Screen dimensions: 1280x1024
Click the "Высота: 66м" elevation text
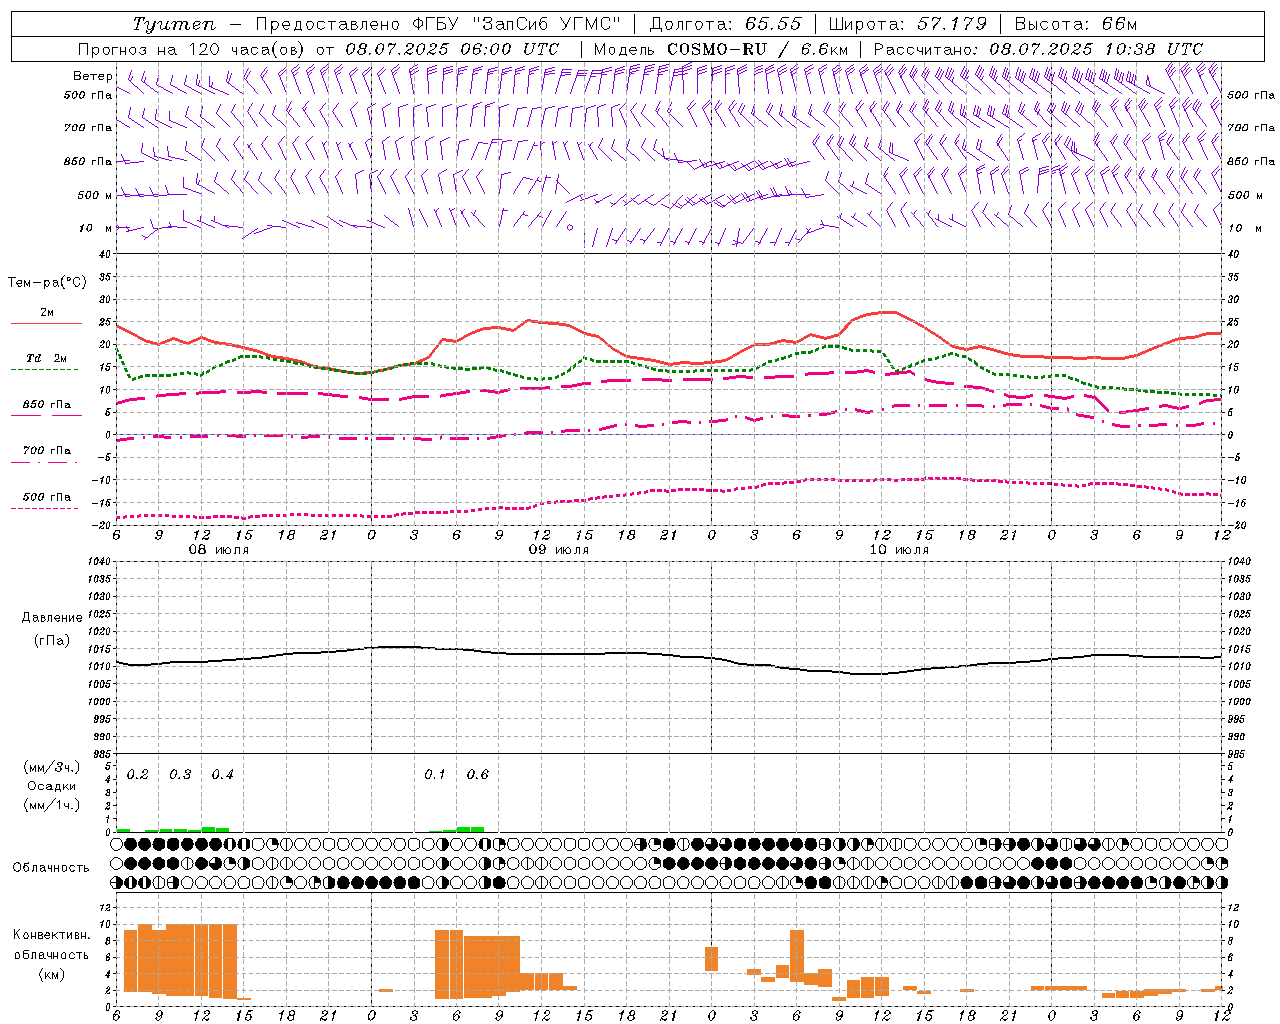pos(1075,24)
